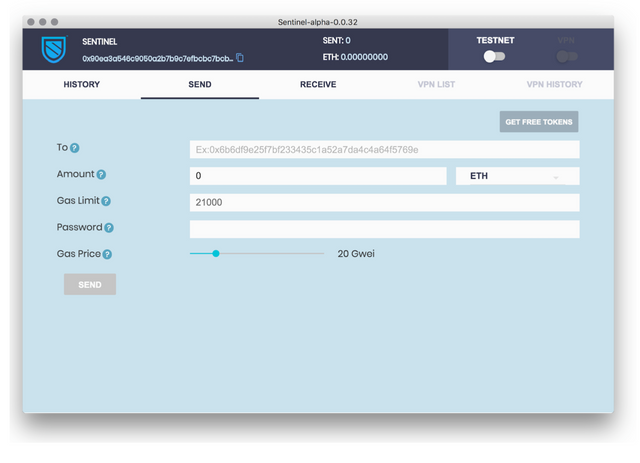
Task: Toggle the VPN switch
Action: tap(567, 56)
